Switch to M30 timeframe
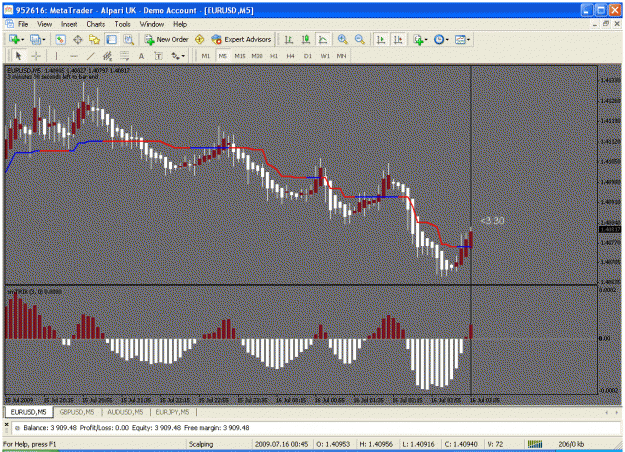 coord(257,56)
